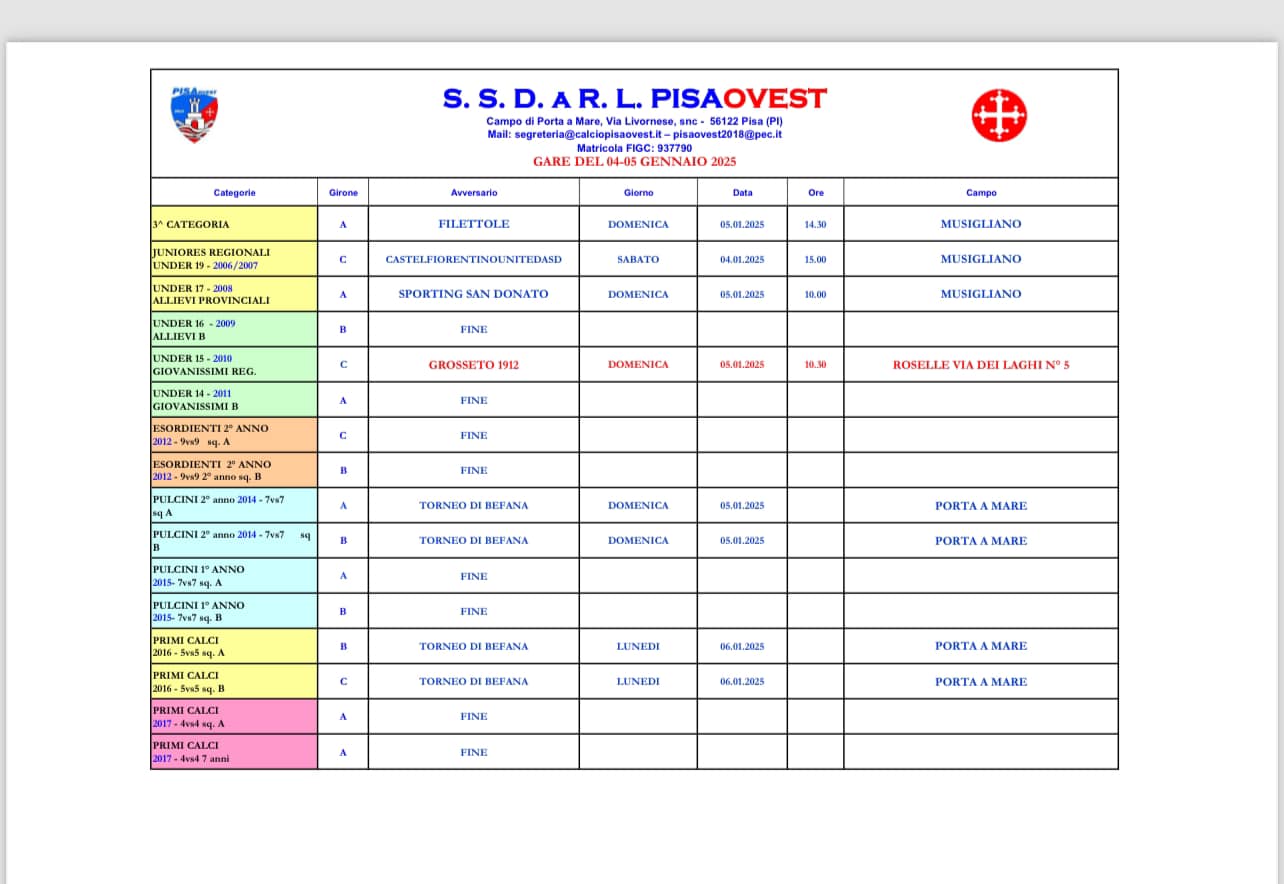Click 06.01.2025 in the PRIMI CALCI 2016 sq. A row
1284x884 pixels.
click(x=742, y=646)
